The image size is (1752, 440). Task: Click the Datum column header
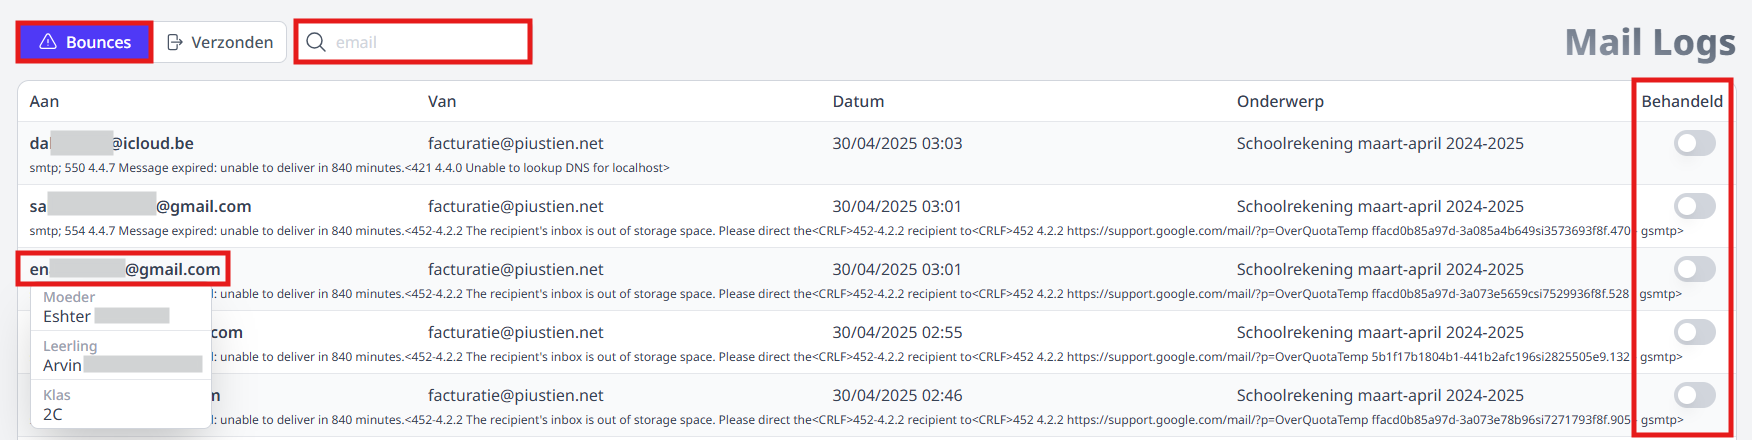click(x=858, y=101)
